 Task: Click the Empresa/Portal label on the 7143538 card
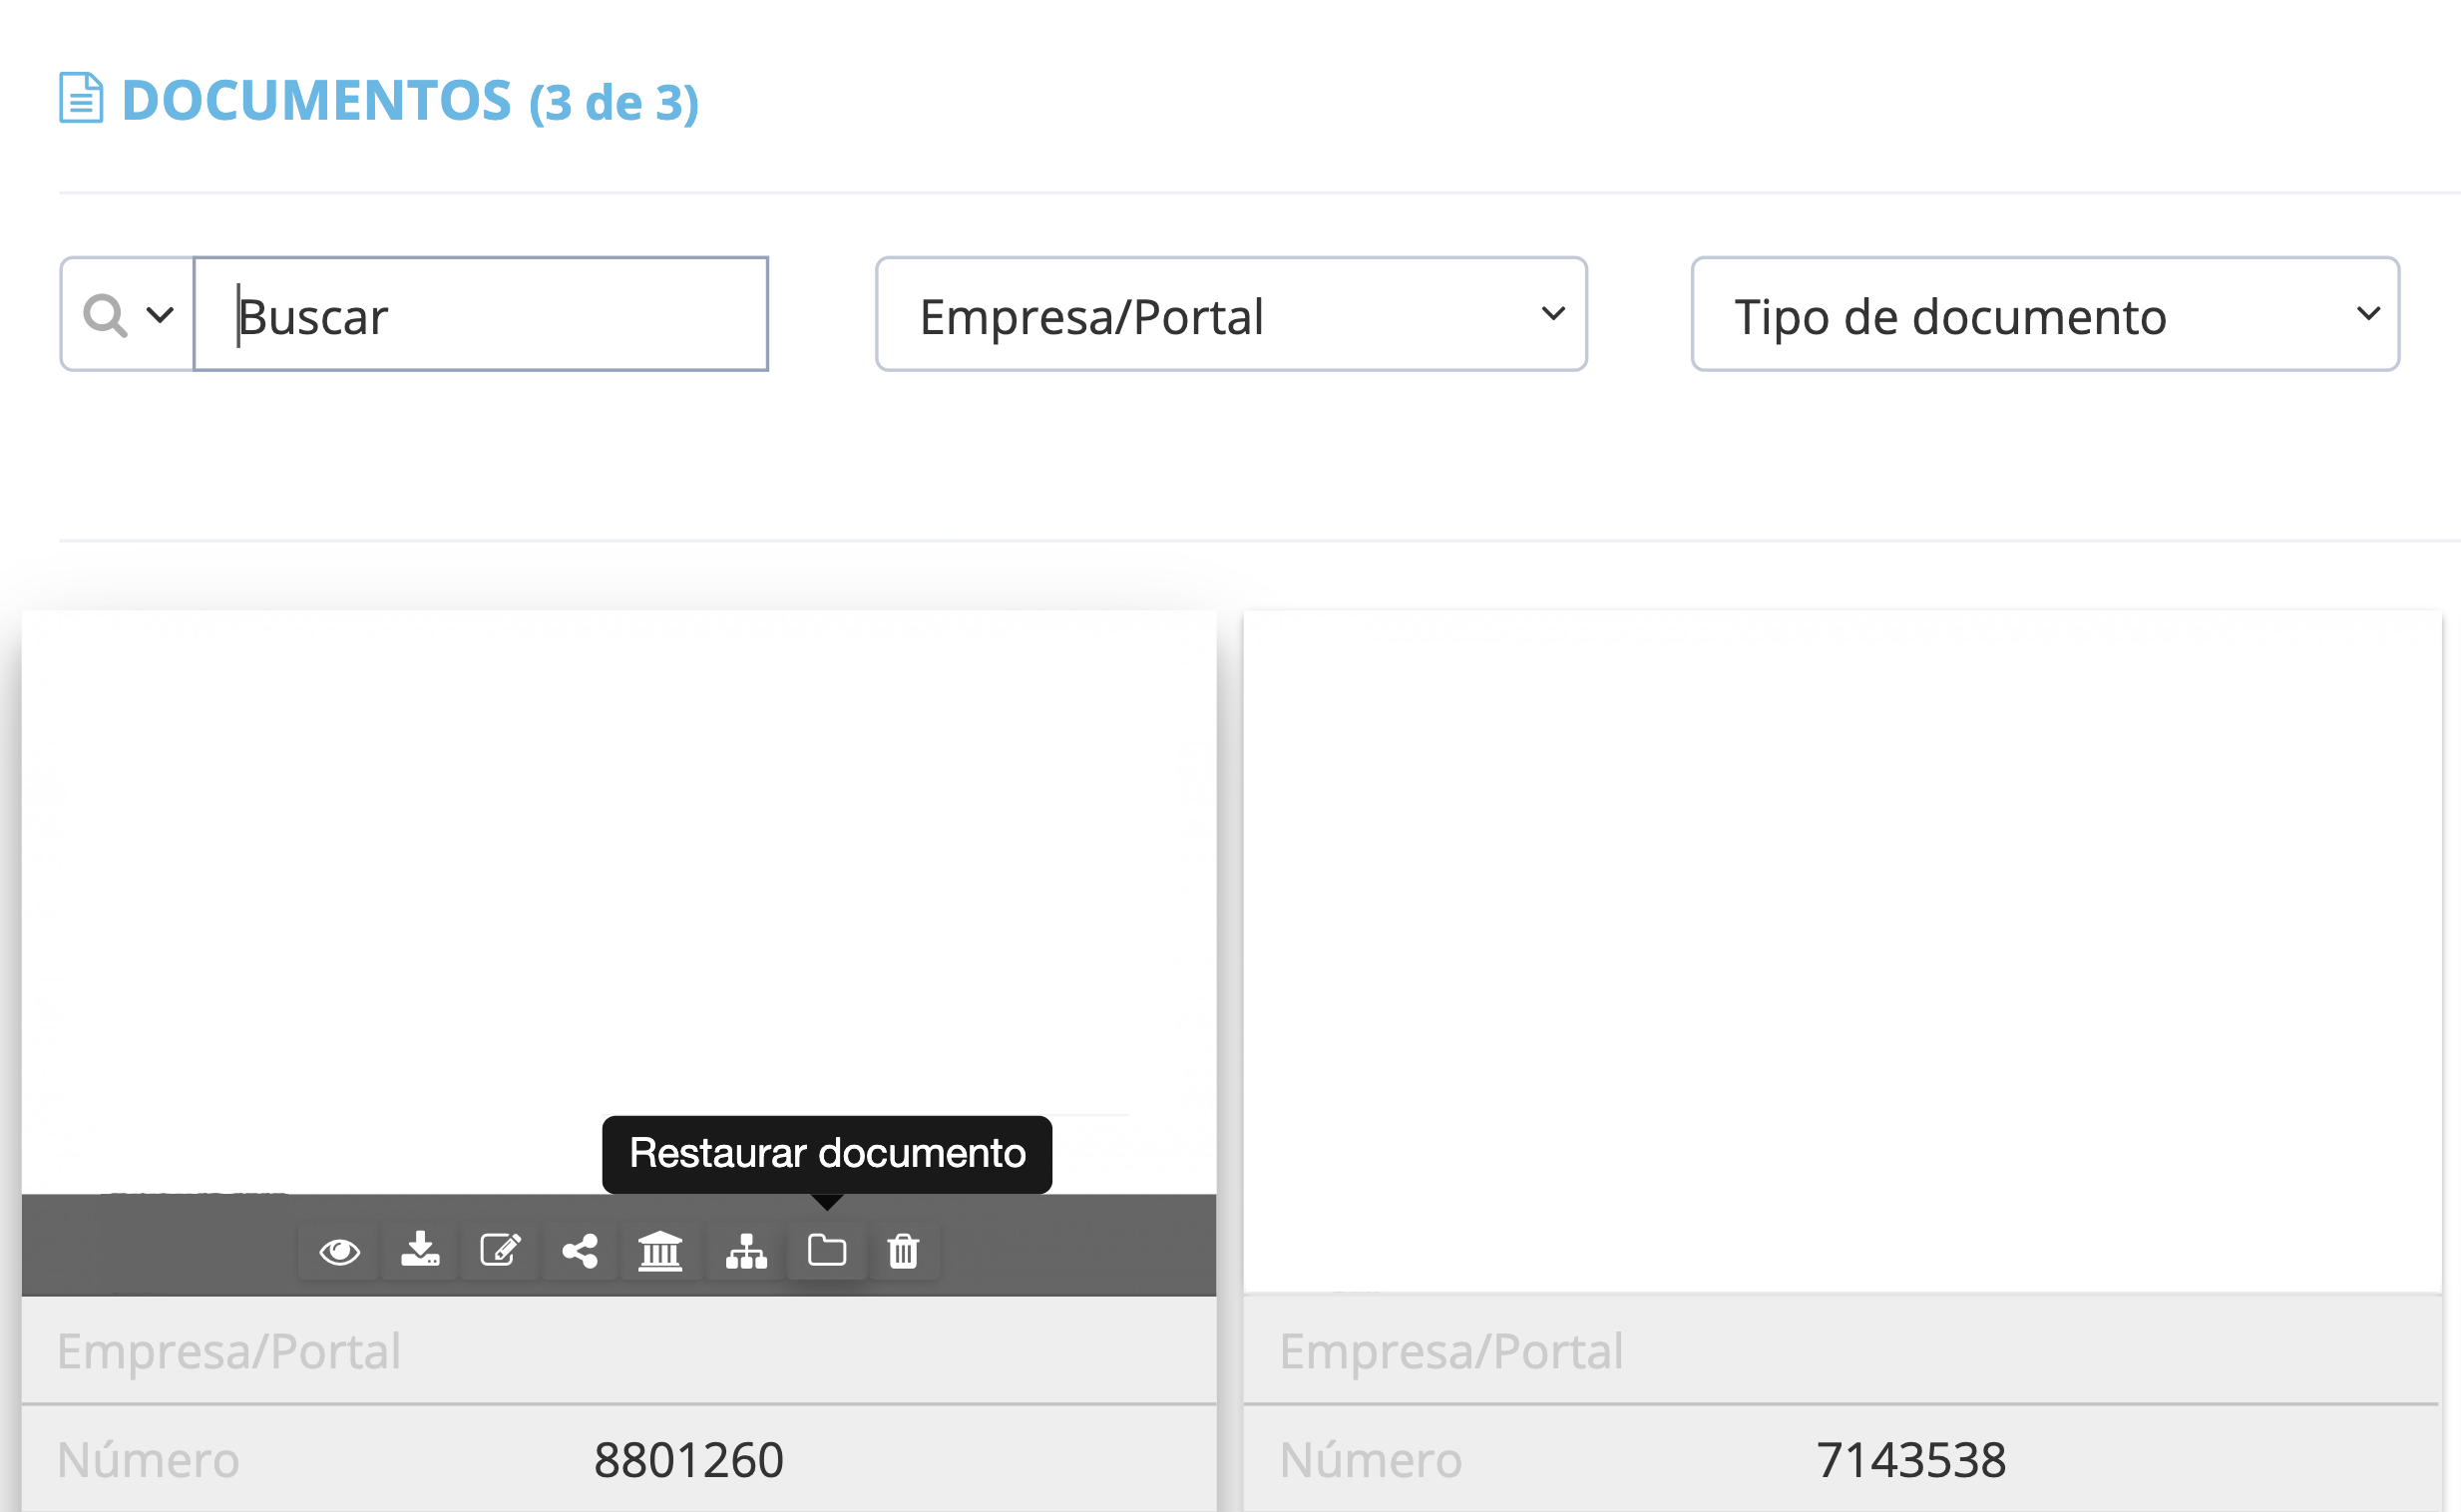(x=1451, y=1351)
